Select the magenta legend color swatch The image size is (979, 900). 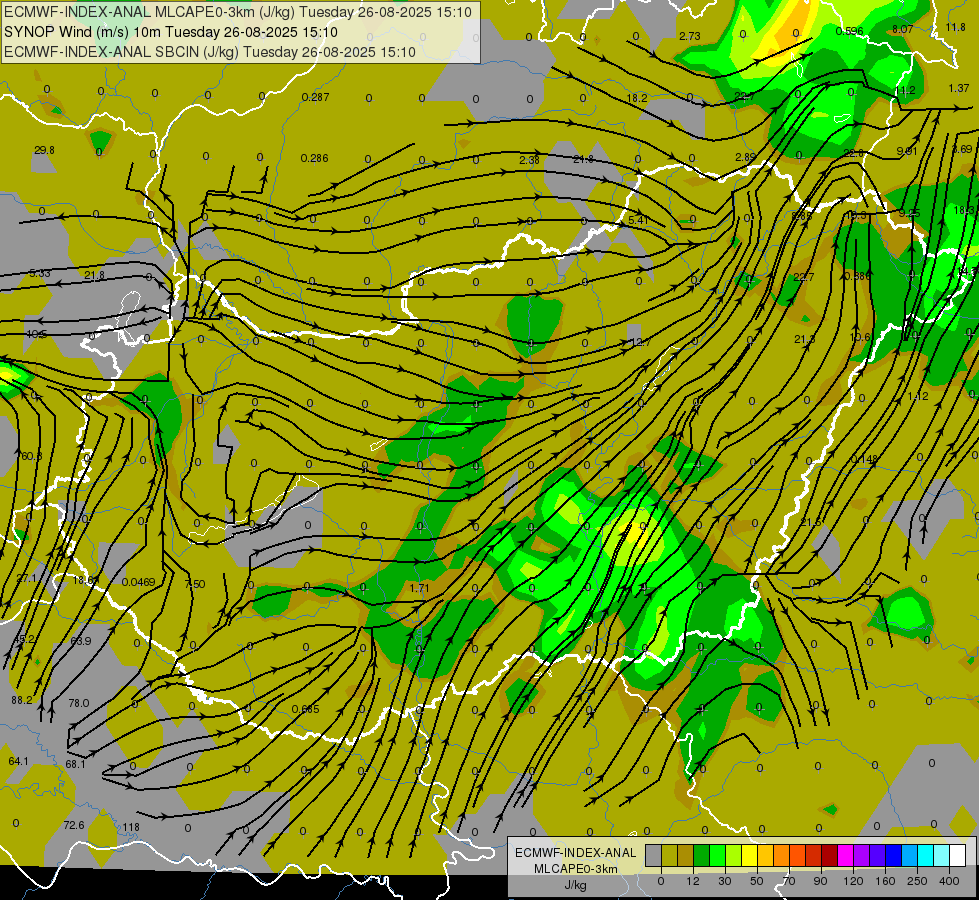(x=845, y=855)
